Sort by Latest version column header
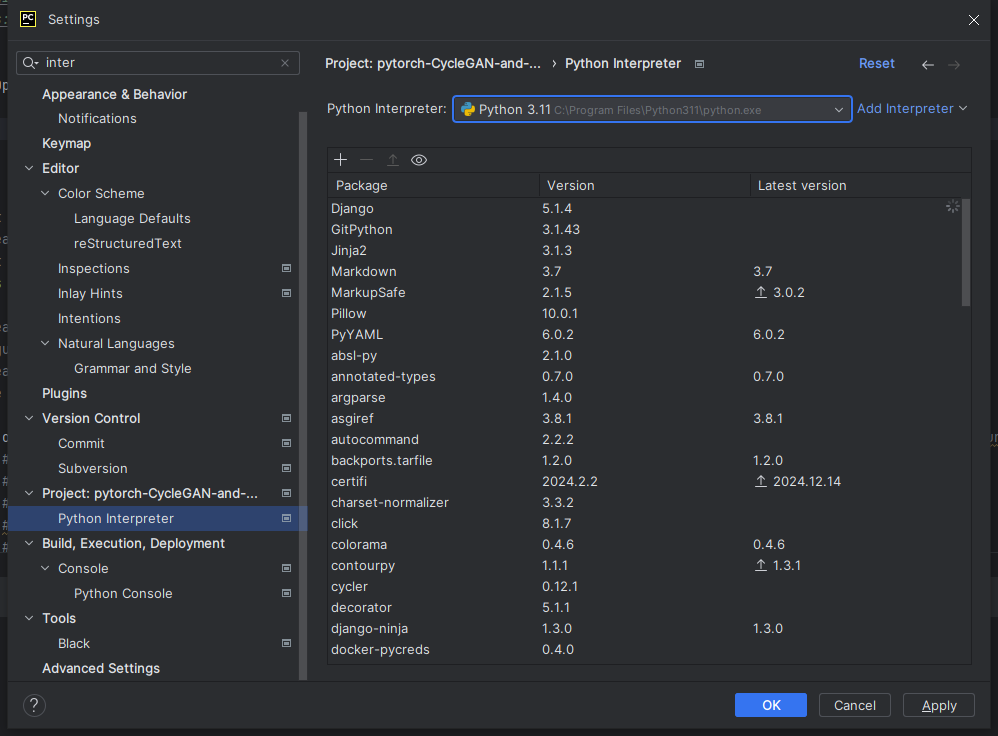Image resolution: width=998 pixels, height=736 pixels. pos(861,185)
